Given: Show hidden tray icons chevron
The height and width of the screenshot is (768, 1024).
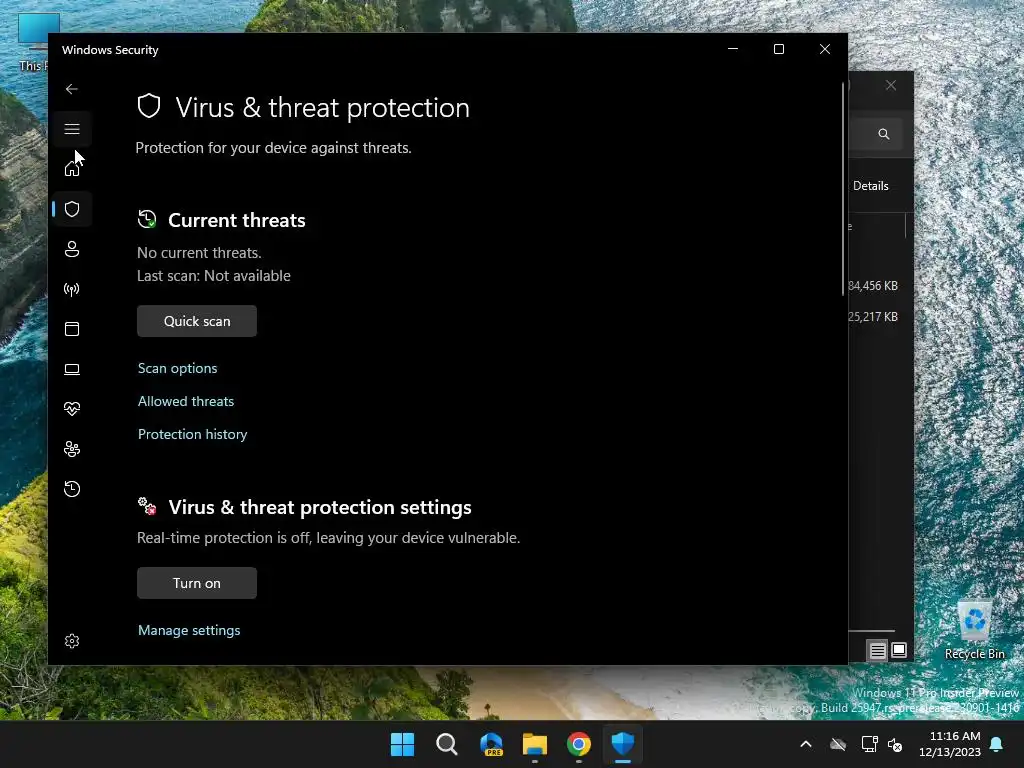Looking at the screenshot, I should (x=806, y=744).
